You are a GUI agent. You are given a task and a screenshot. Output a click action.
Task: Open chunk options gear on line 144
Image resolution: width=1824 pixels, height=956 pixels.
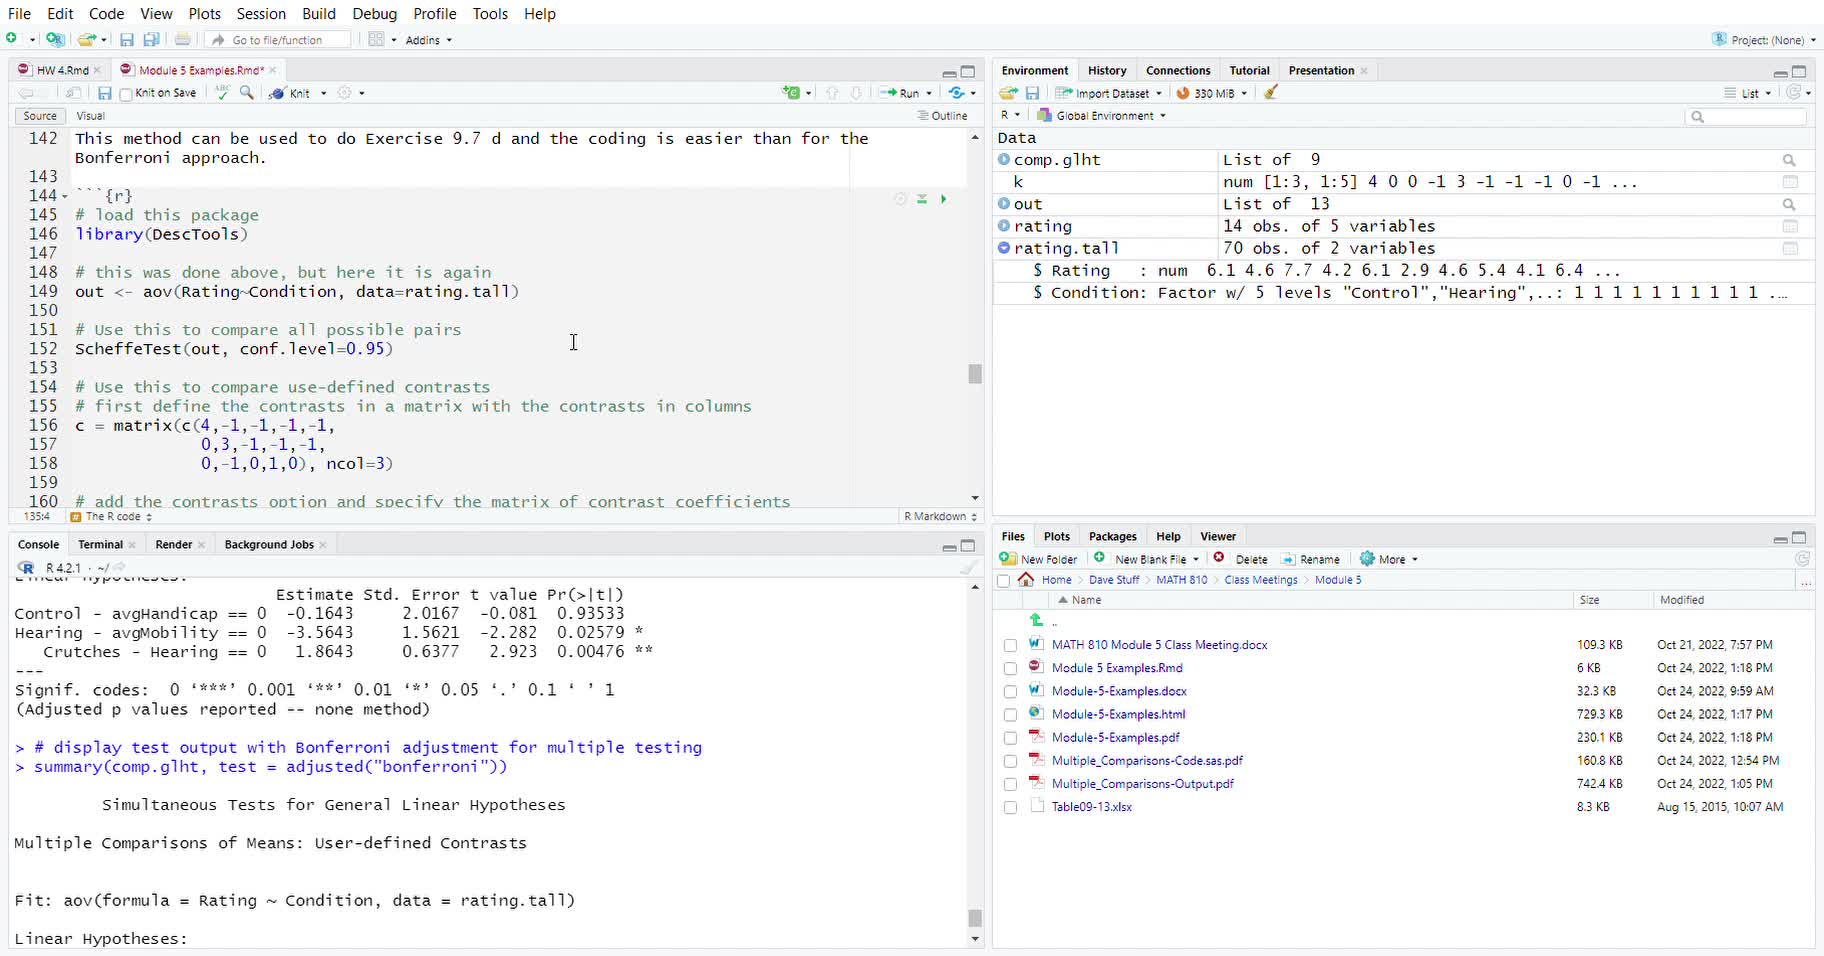pos(901,199)
